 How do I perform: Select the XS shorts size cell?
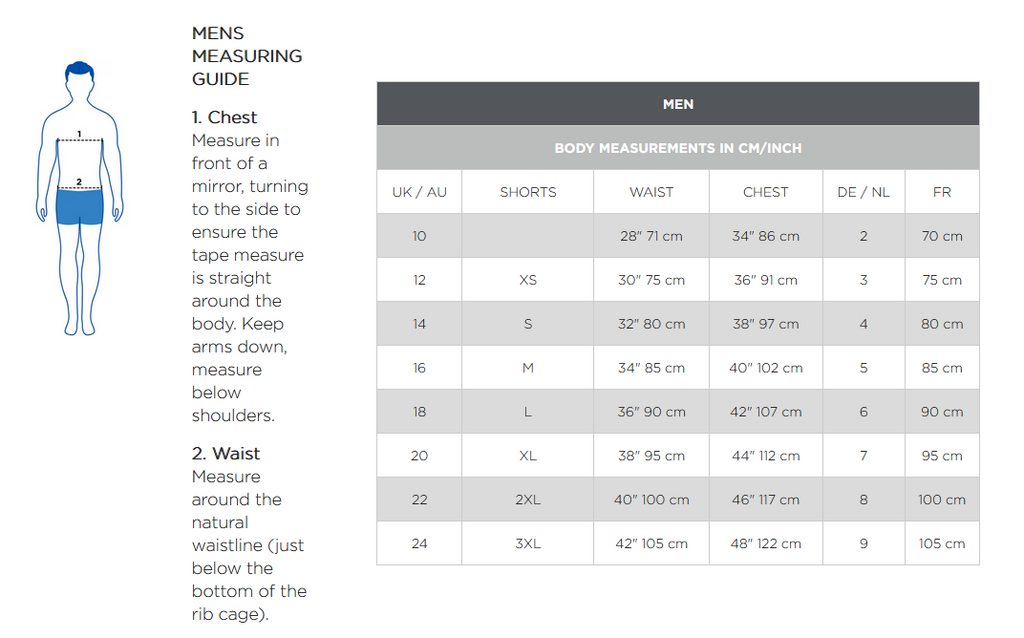click(528, 280)
